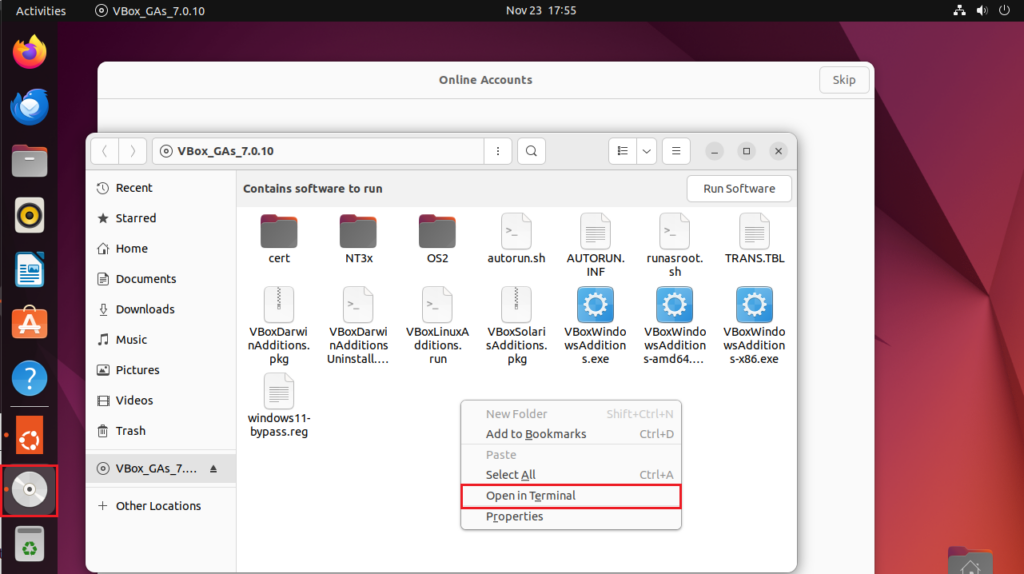The width and height of the screenshot is (1024, 574).
Task: Expand the view options dropdown arrow
Action: coord(646,151)
